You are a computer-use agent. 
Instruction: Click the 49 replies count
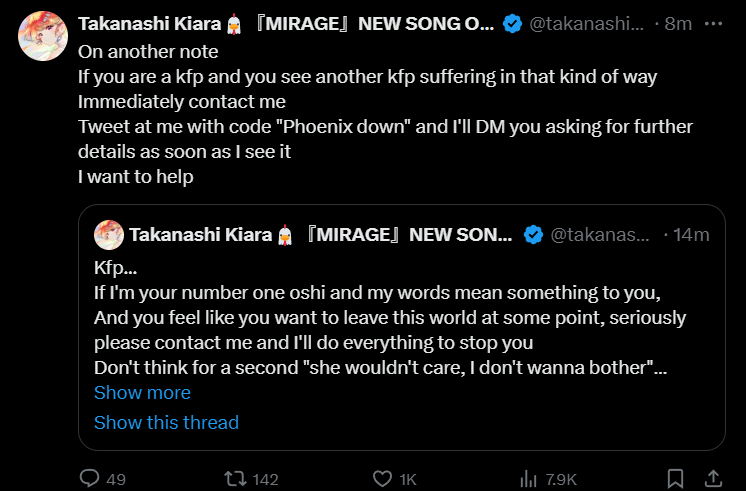click(116, 479)
